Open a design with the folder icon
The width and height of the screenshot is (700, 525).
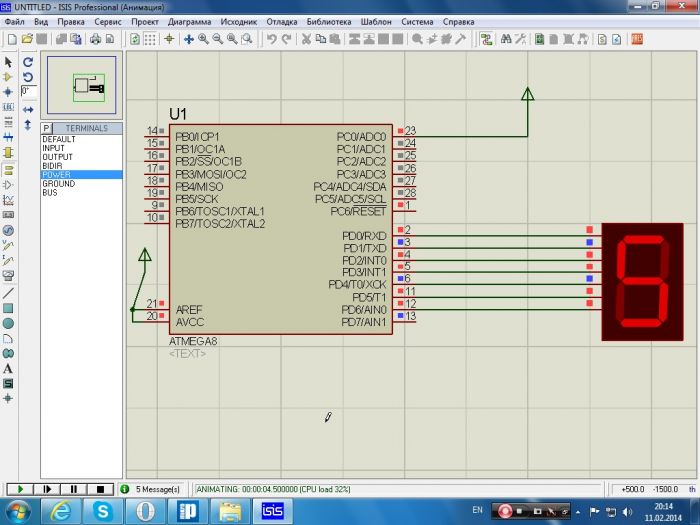[27, 39]
